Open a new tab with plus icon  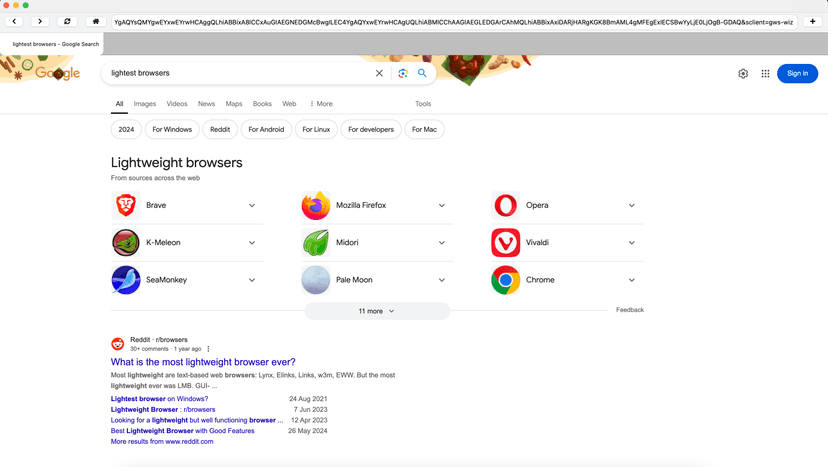812,21
